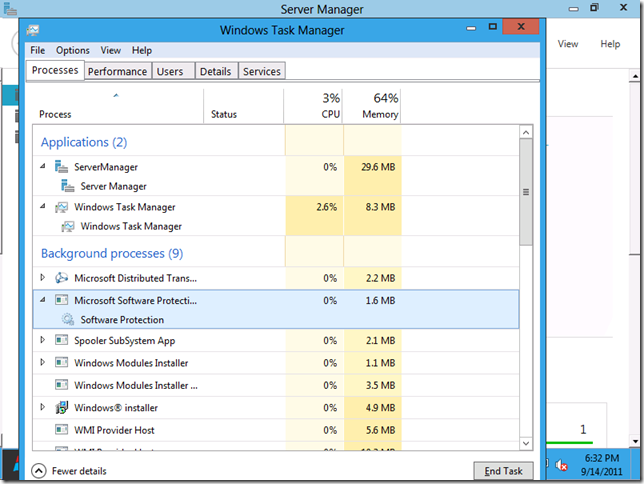
Task: Expand the Windows Modules Installer process
Action: (42, 362)
